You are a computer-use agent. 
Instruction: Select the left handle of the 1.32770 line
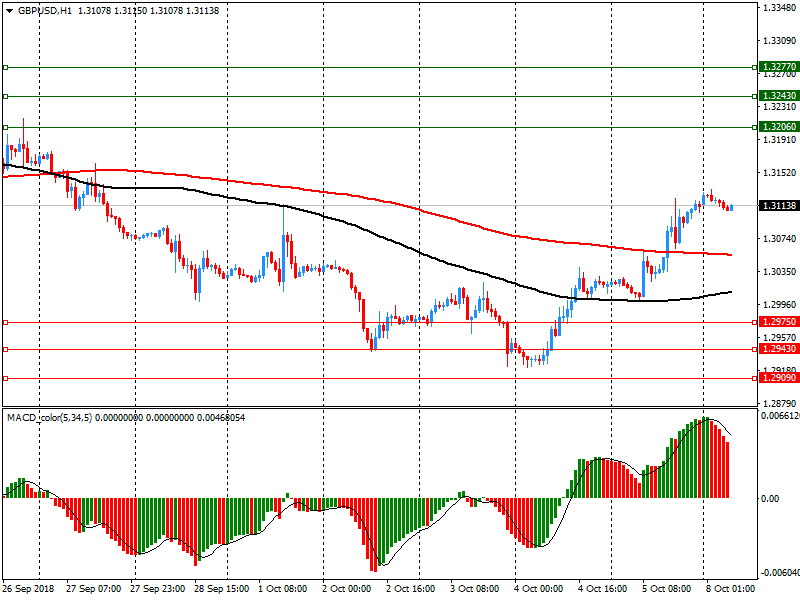[x=5, y=67]
